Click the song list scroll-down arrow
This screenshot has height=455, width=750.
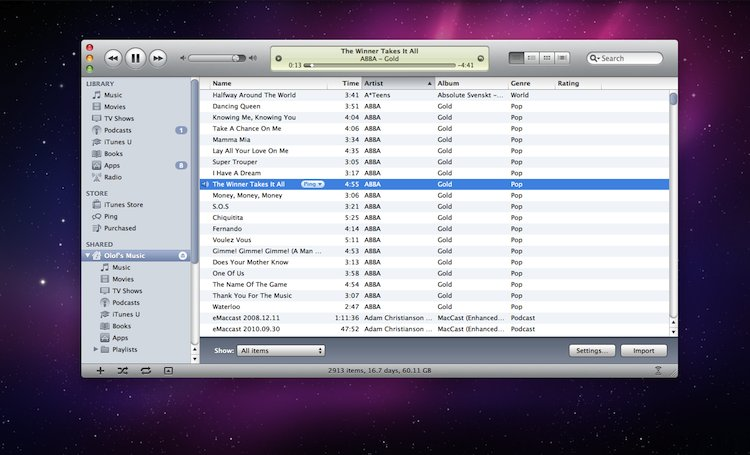pos(673,332)
